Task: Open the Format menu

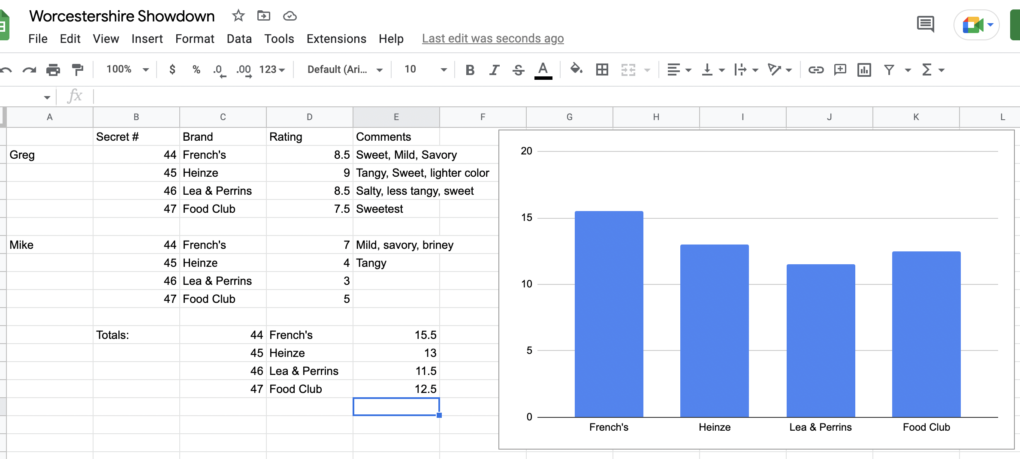Action: [195, 39]
